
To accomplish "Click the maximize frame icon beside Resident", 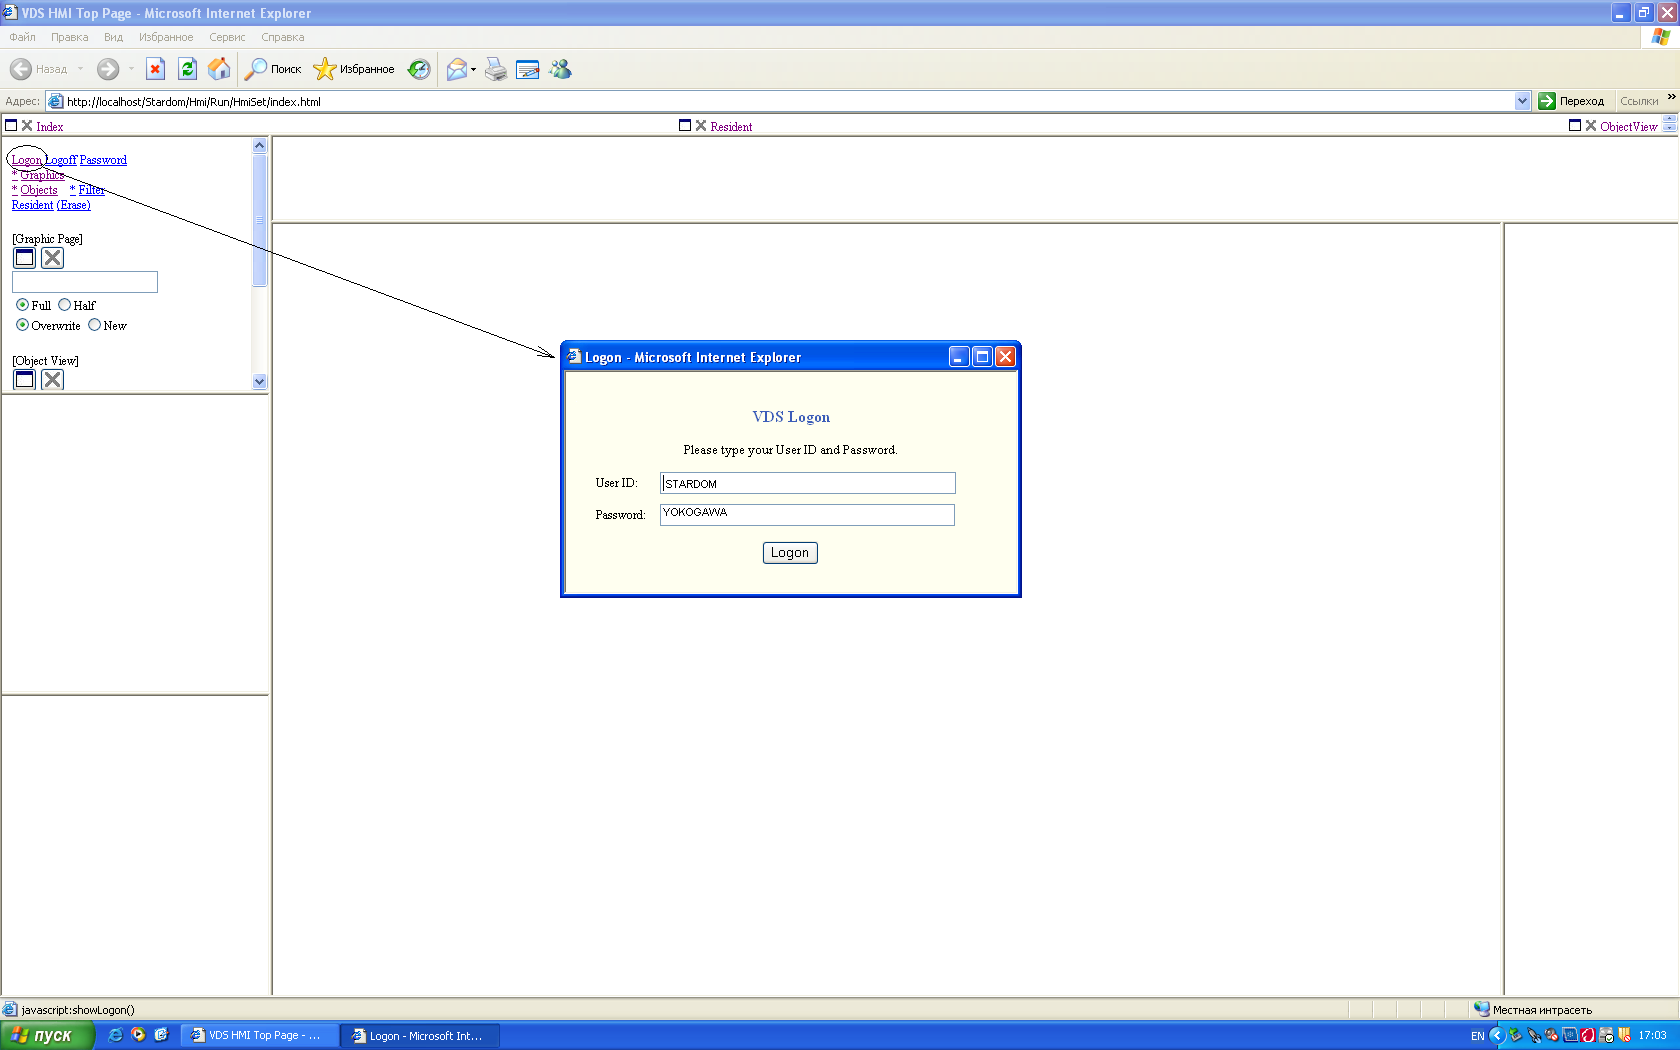I will point(685,125).
